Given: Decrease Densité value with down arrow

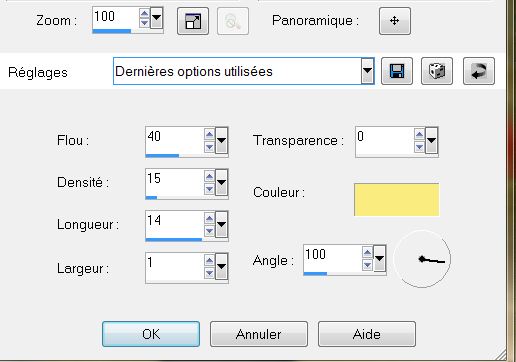Looking at the screenshot, I should click(x=209, y=189).
